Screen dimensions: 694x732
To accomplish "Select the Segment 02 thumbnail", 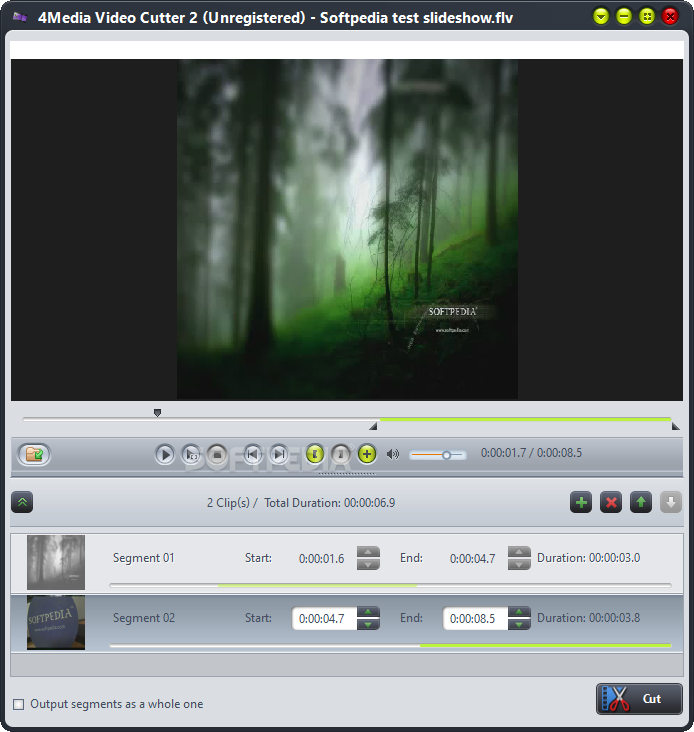I will click(x=56, y=622).
